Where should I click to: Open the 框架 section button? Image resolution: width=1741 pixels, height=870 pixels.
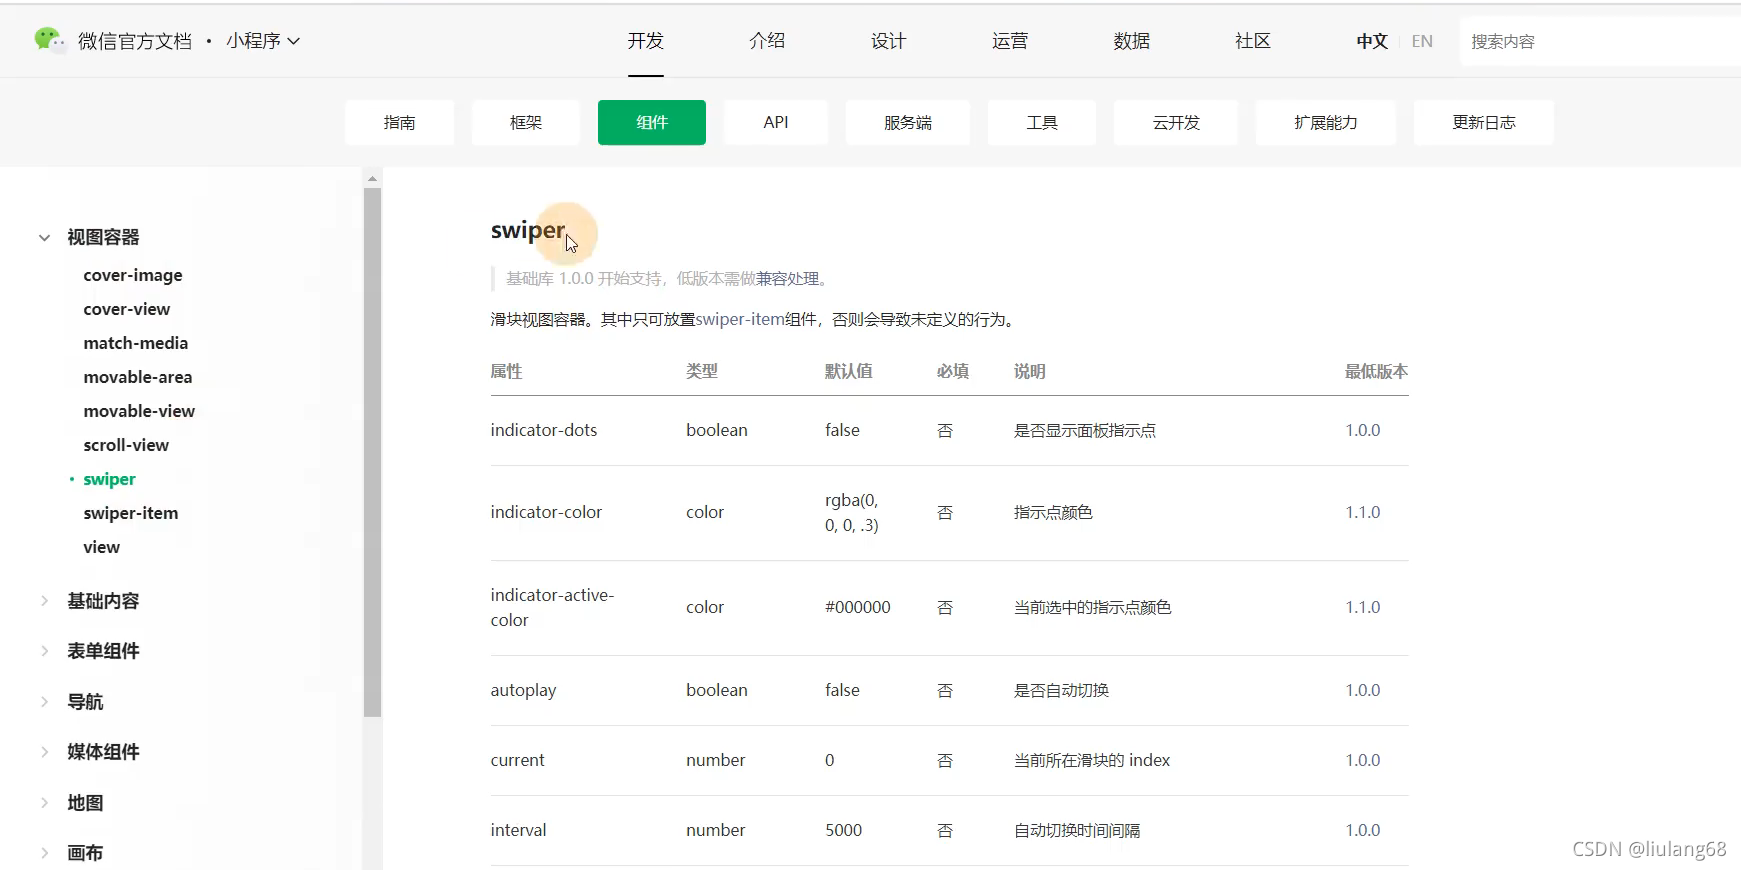coord(526,122)
